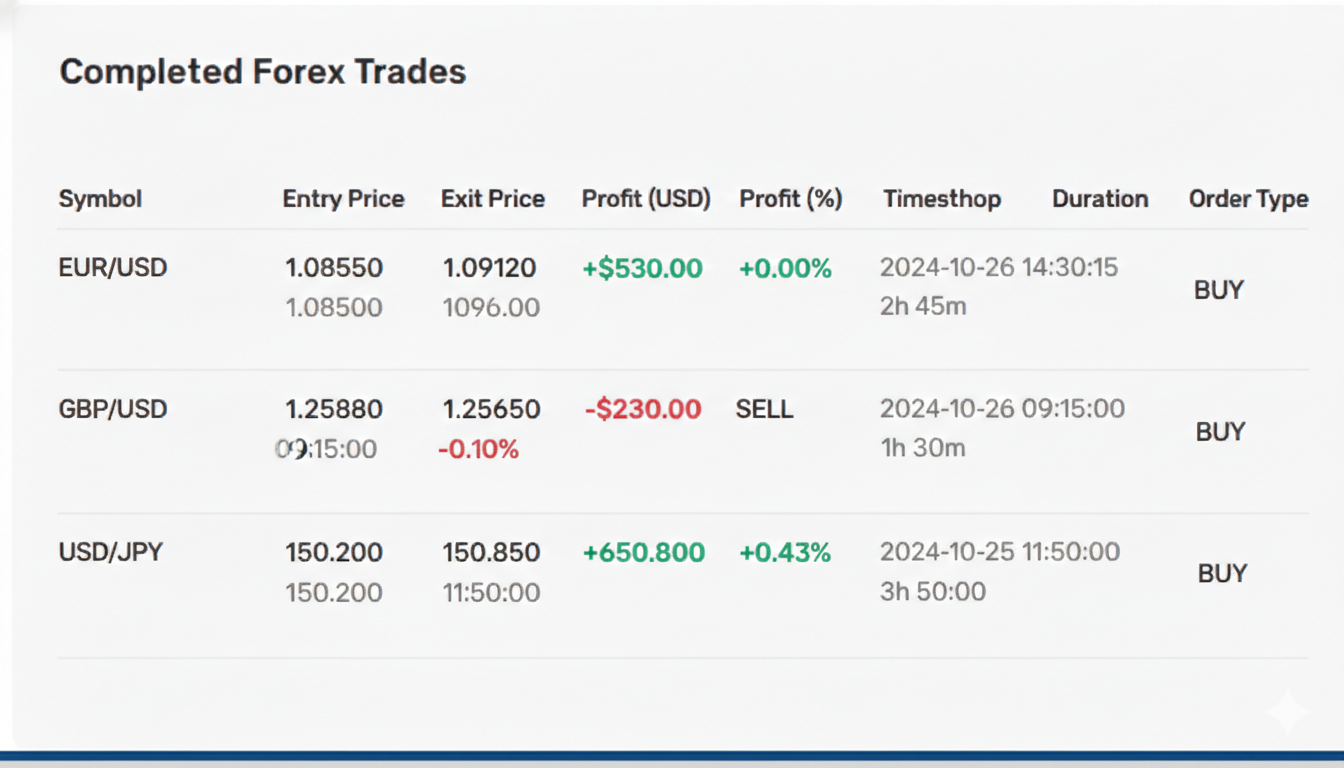Click the +650.800 profit value
The image size is (1344, 768).
[643, 553]
